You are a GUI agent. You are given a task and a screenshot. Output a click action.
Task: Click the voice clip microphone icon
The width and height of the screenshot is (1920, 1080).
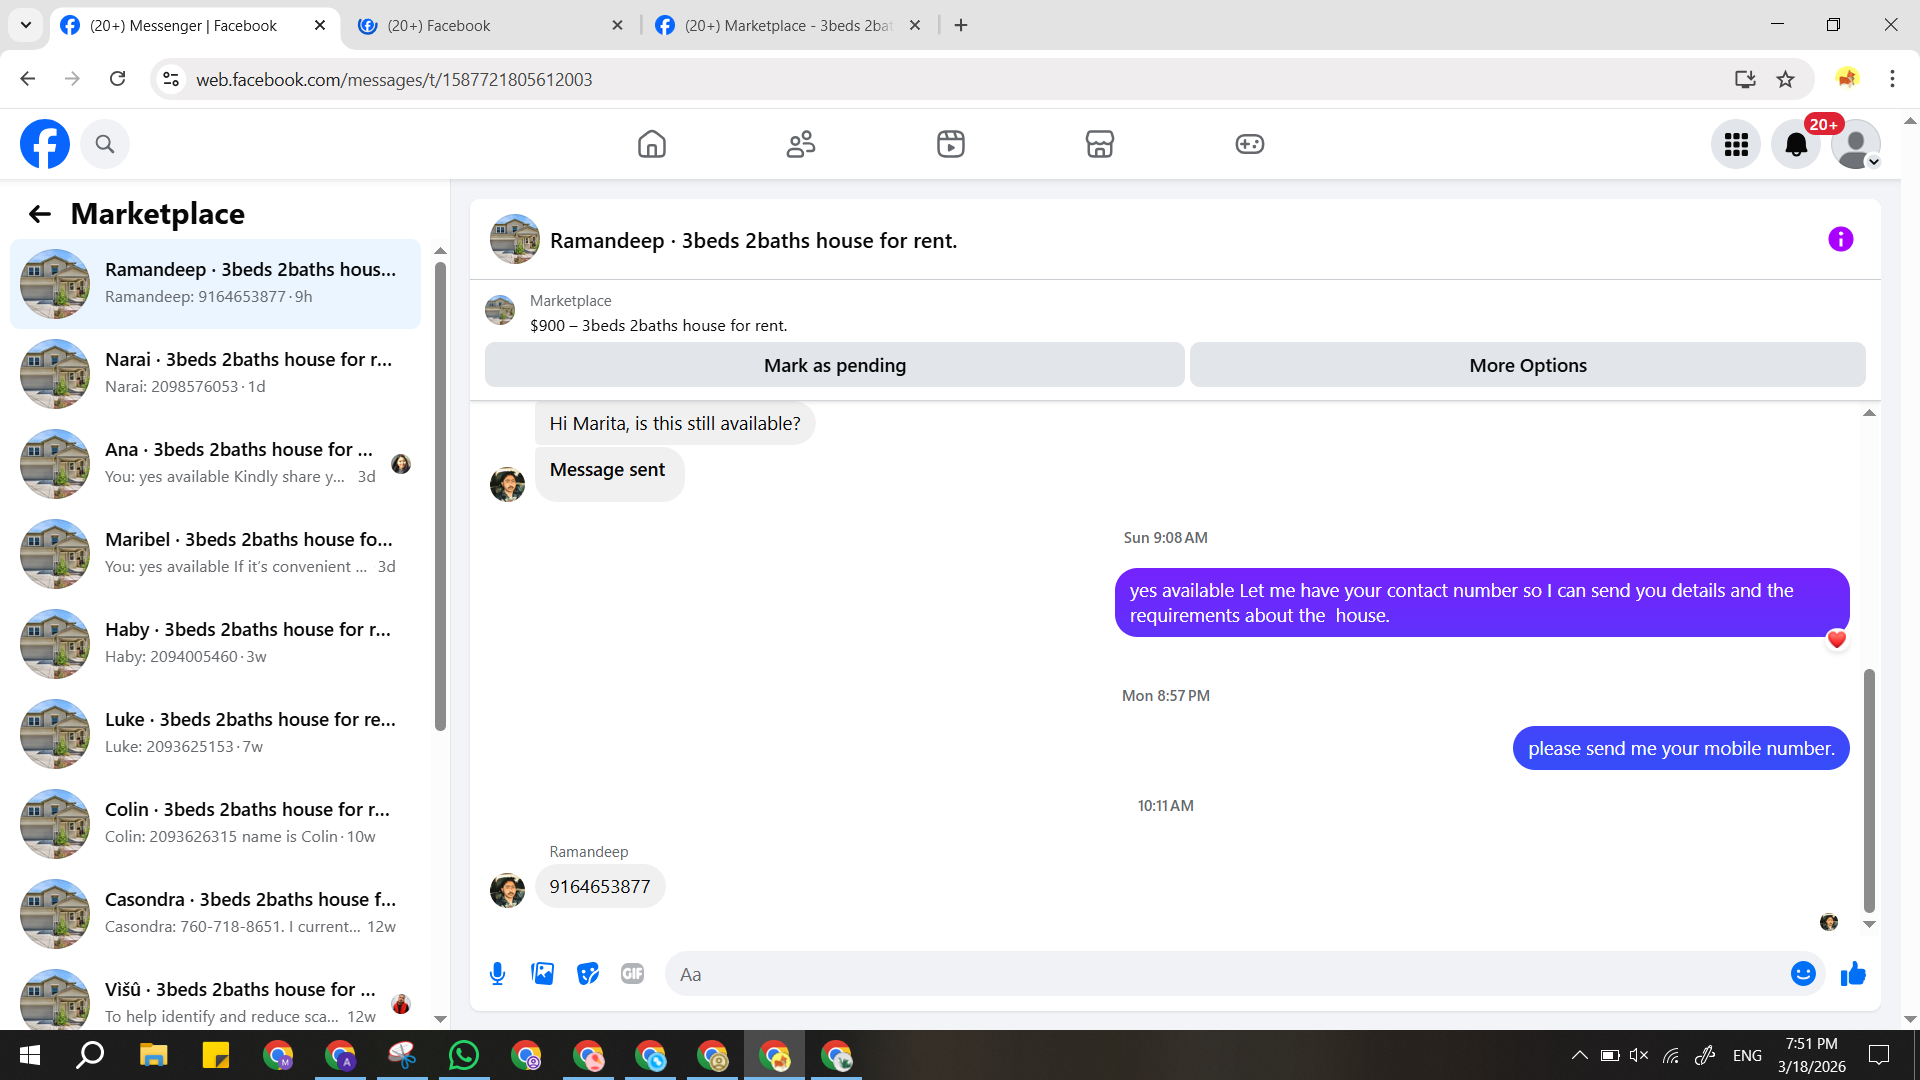pos(497,974)
